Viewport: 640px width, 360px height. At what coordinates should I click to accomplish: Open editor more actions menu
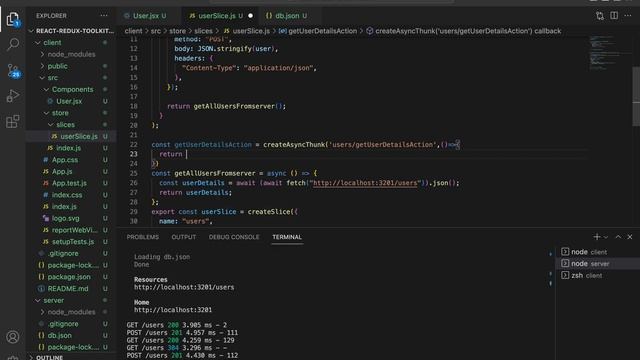point(628,16)
